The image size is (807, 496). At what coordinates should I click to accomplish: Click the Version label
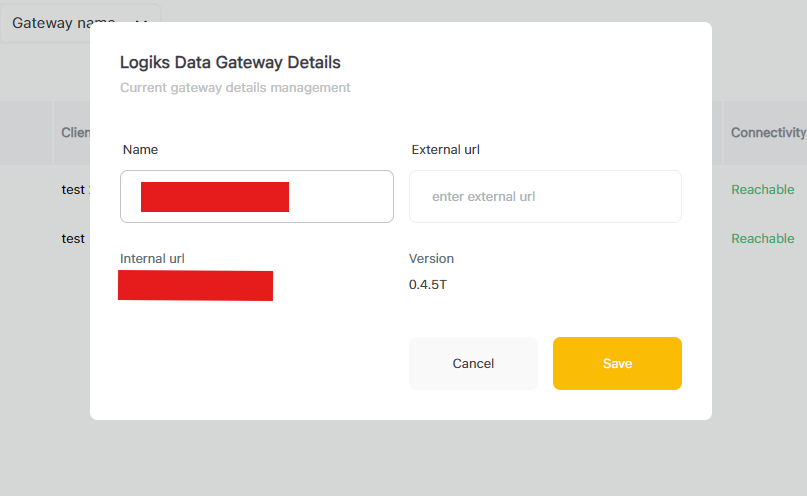(431, 258)
